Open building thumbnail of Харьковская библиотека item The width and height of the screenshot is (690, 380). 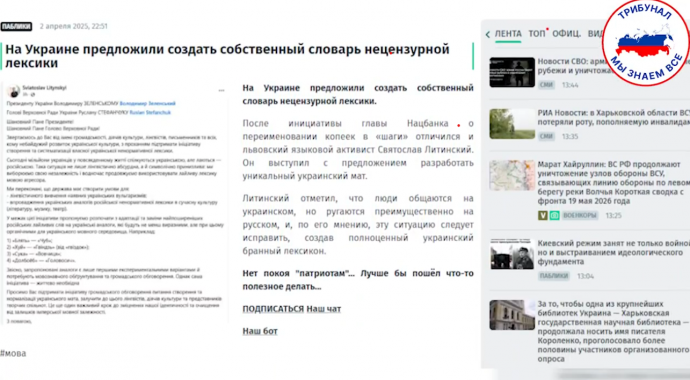pos(512,315)
